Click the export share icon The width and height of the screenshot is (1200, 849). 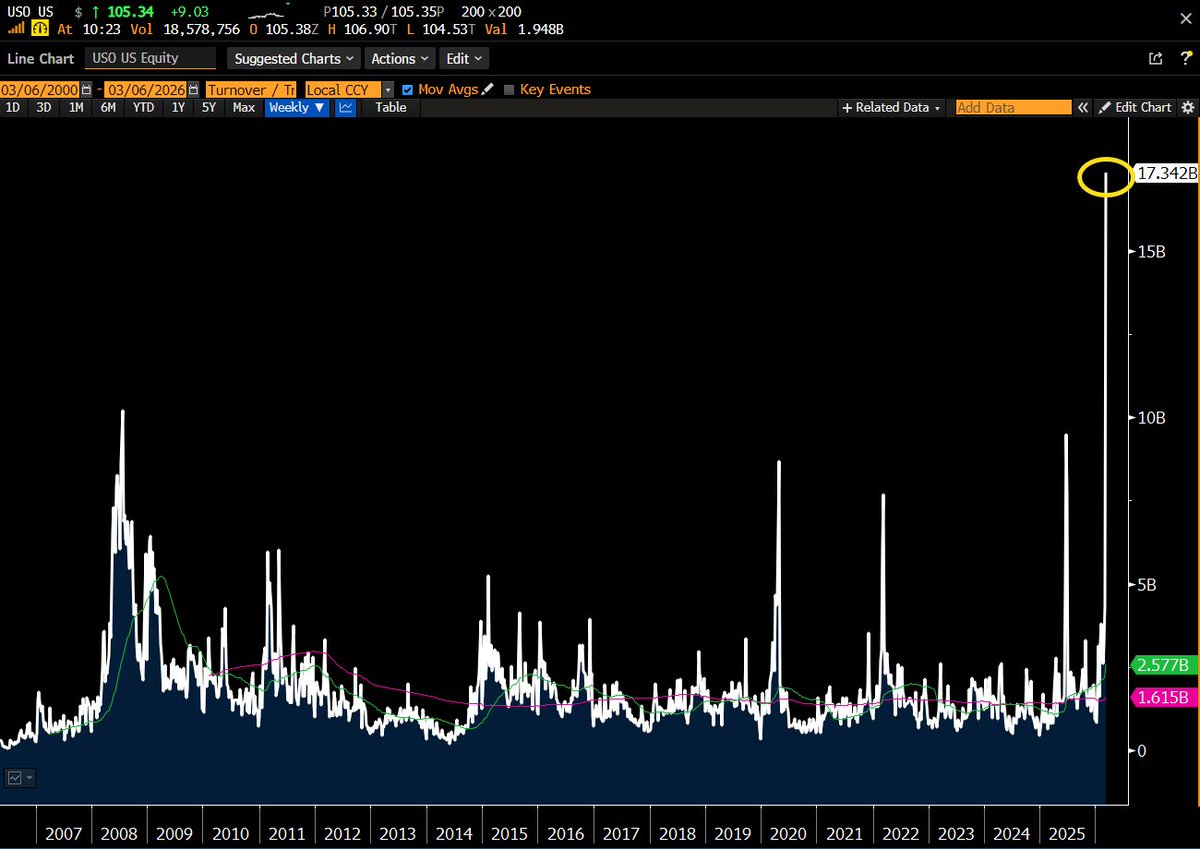click(x=1155, y=58)
